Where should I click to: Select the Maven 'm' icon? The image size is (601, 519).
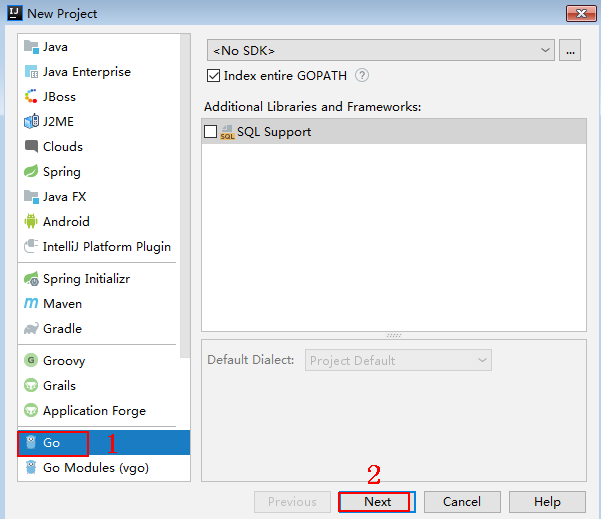pyautogui.click(x=31, y=303)
